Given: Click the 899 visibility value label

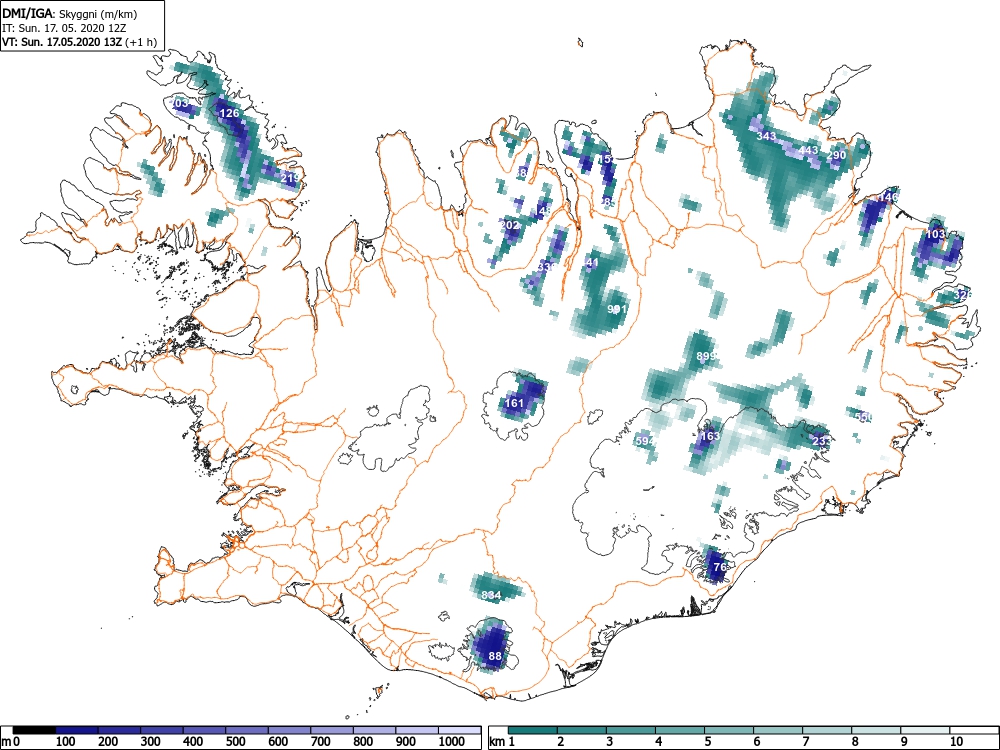Looking at the screenshot, I should [707, 357].
